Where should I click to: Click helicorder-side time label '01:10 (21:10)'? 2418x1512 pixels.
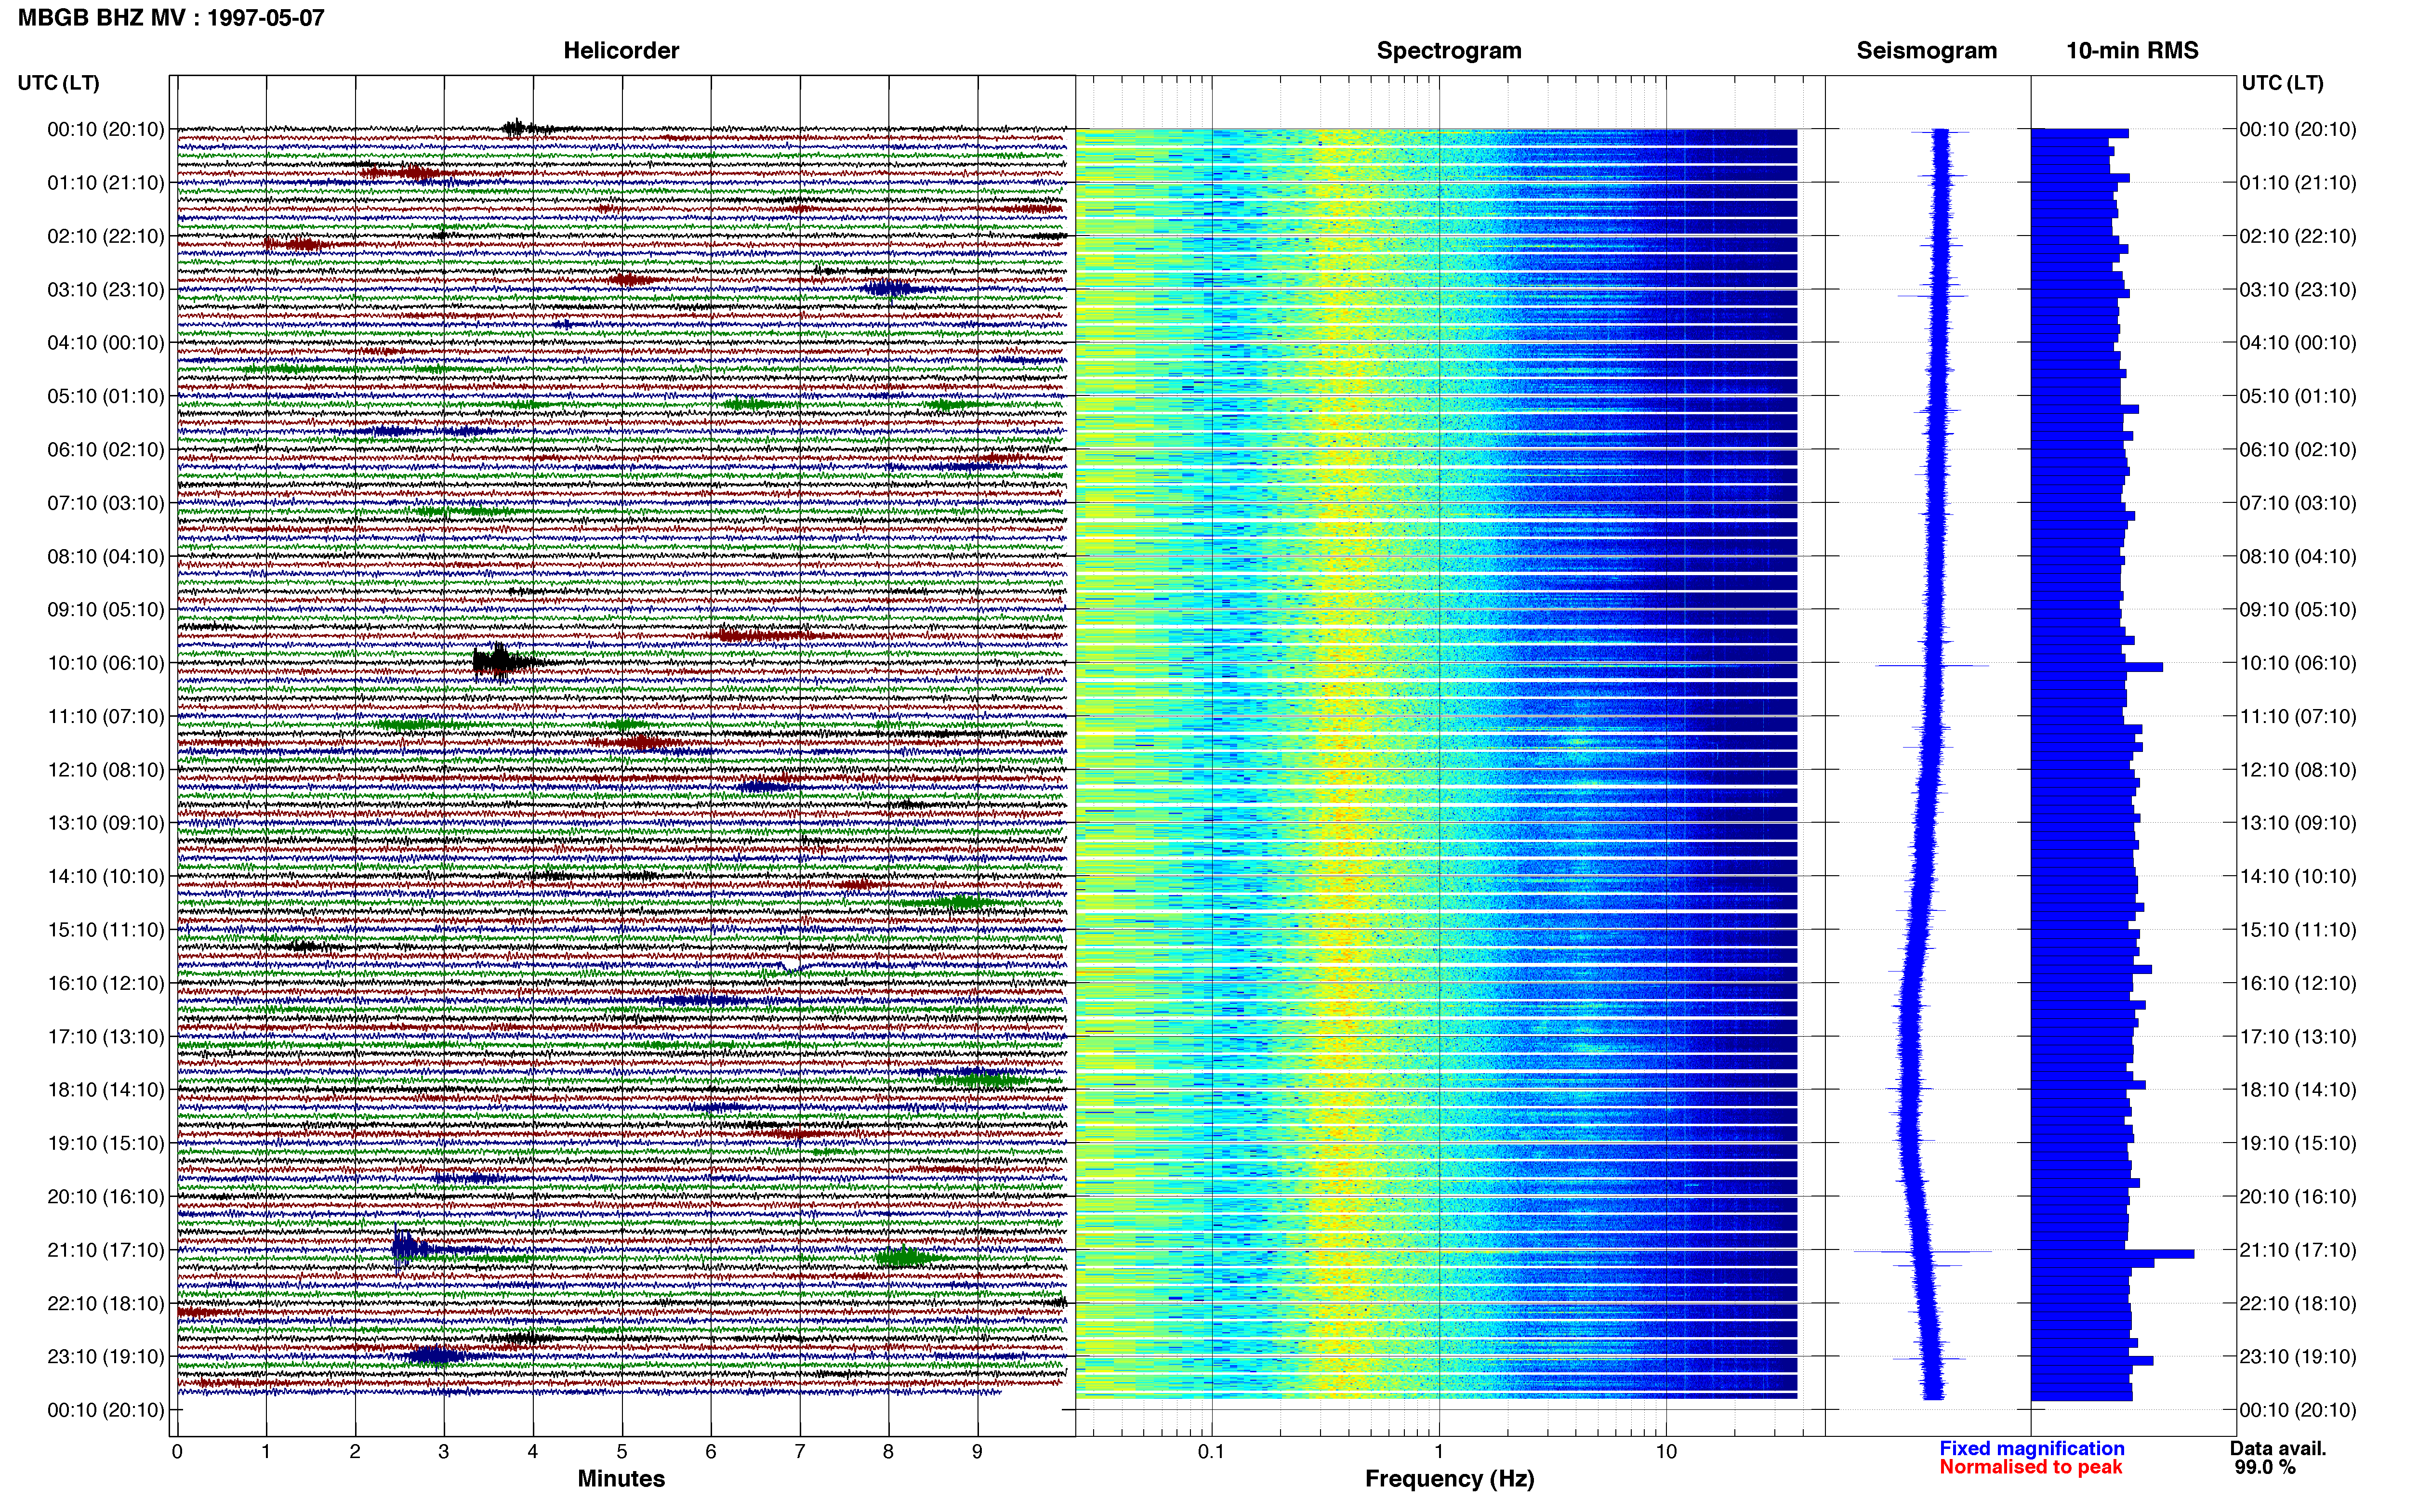(x=105, y=183)
